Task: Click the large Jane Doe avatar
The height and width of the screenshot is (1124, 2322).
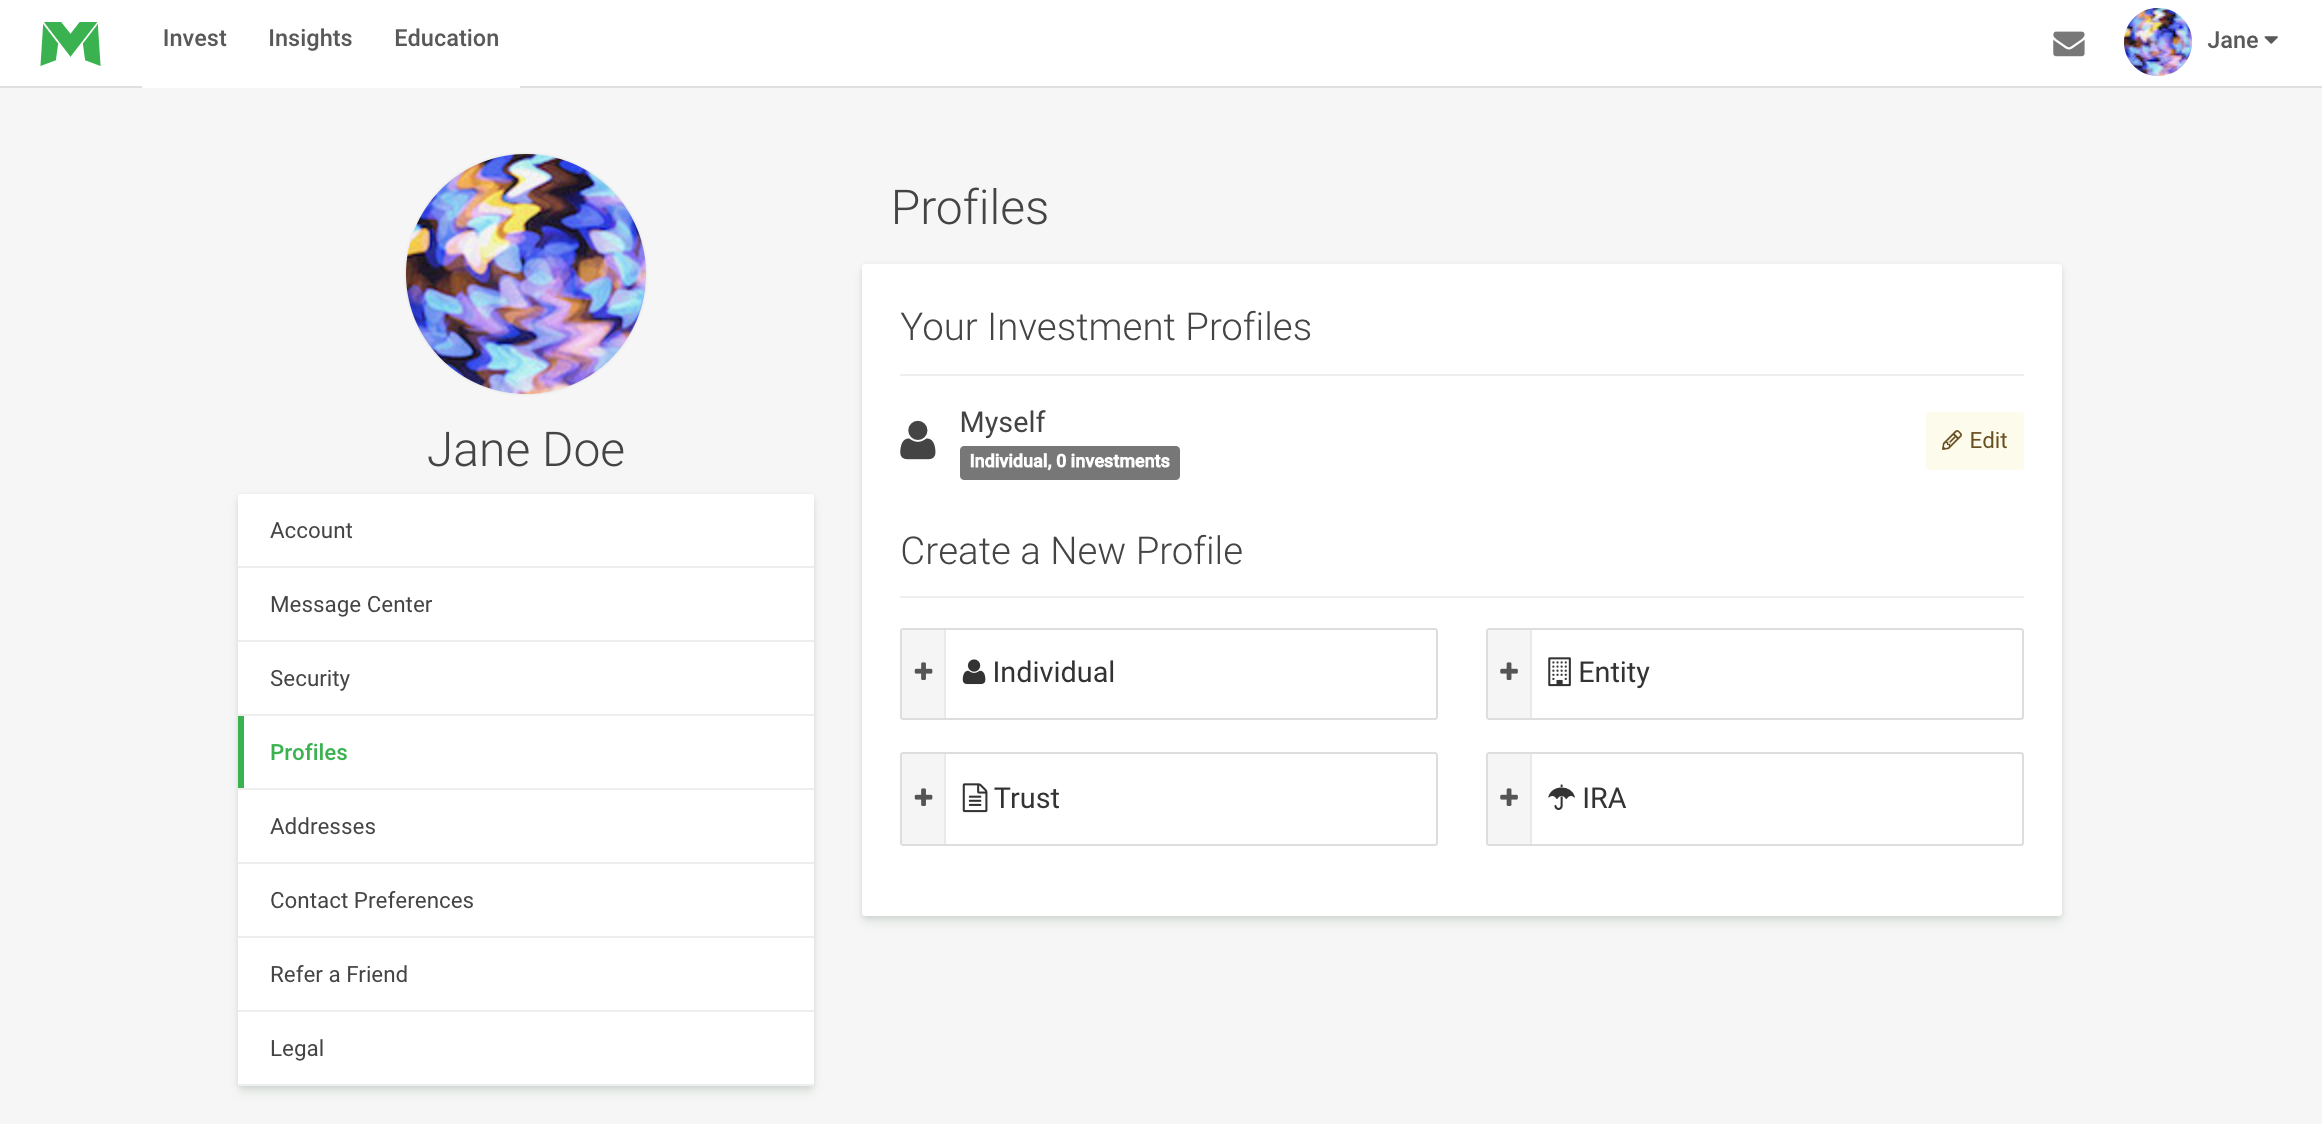Action: tap(526, 274)
